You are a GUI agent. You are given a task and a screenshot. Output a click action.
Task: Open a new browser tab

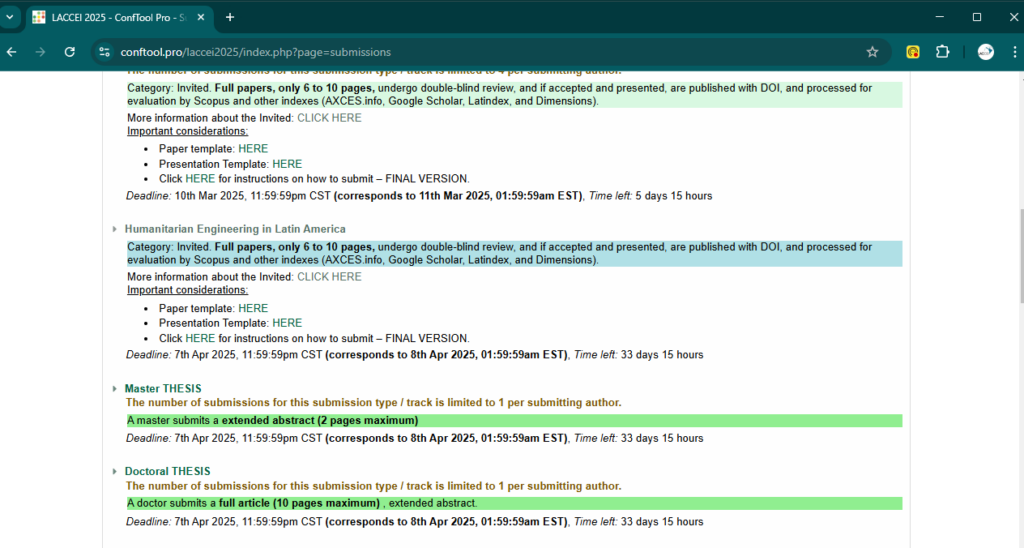[x=230, y=17]
